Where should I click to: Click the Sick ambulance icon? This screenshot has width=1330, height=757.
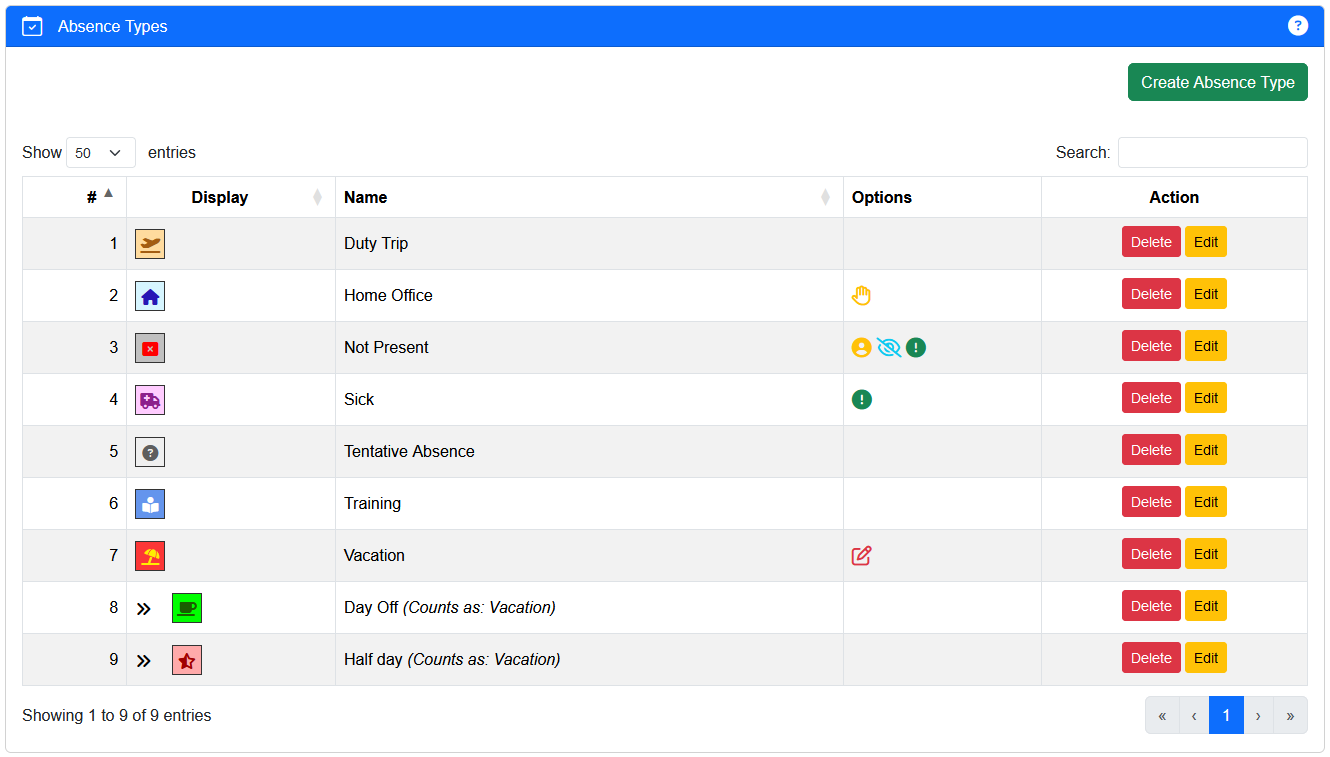[150, 400]
